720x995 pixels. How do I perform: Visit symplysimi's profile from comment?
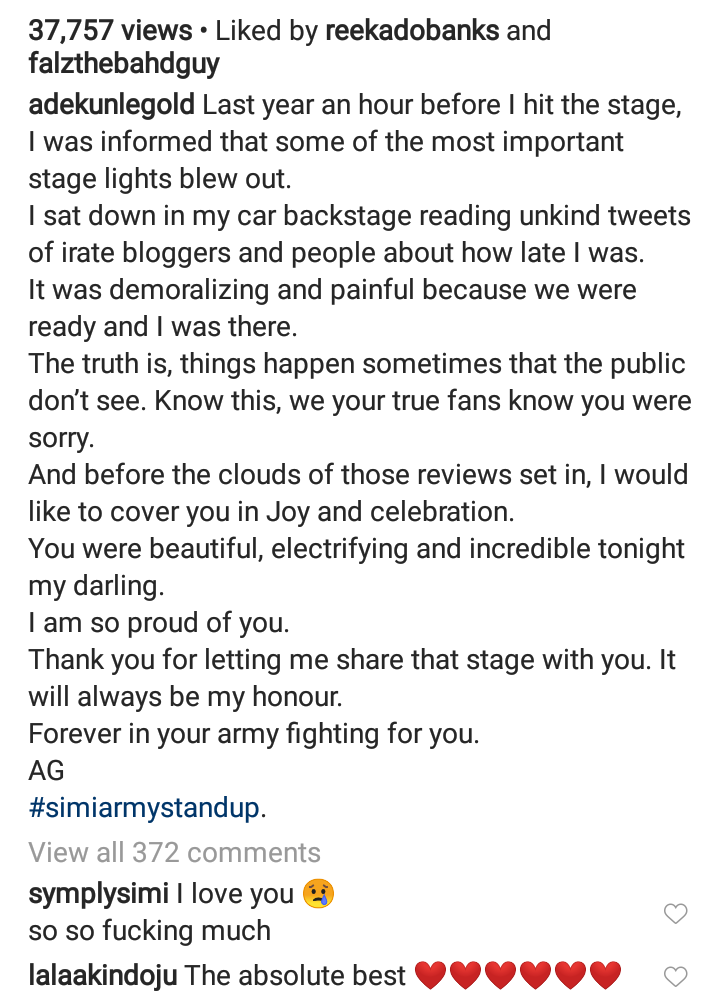tap(99, 893)
